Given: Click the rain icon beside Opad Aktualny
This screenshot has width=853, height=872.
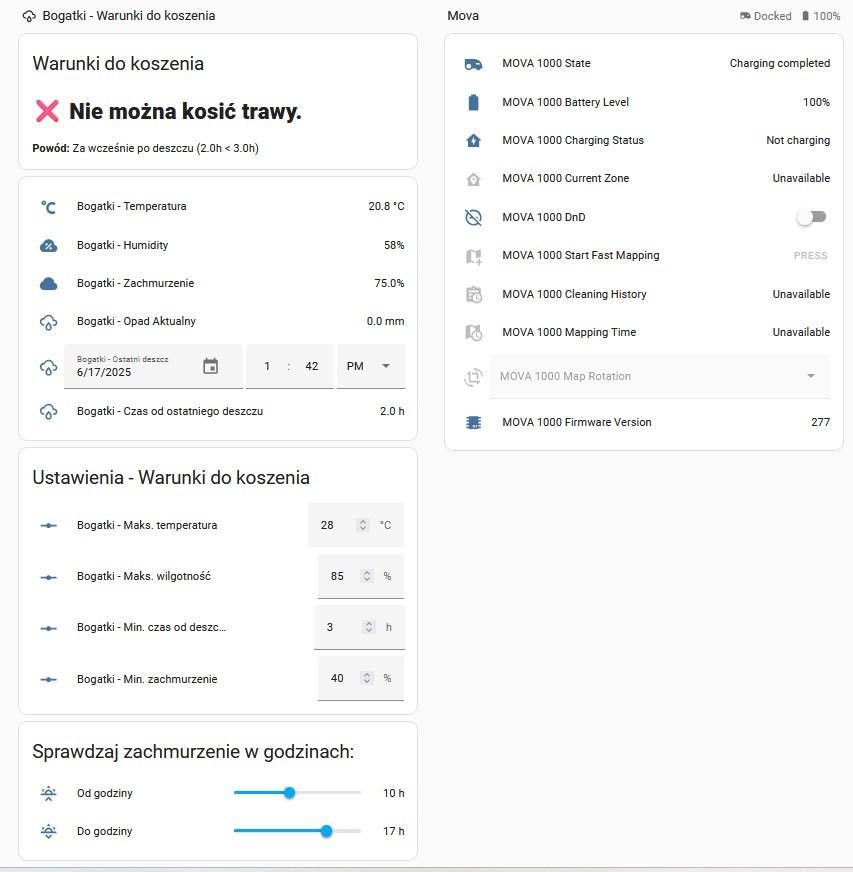Looking at the screenshot, I should pyautogui.click(x=48, y=322).
